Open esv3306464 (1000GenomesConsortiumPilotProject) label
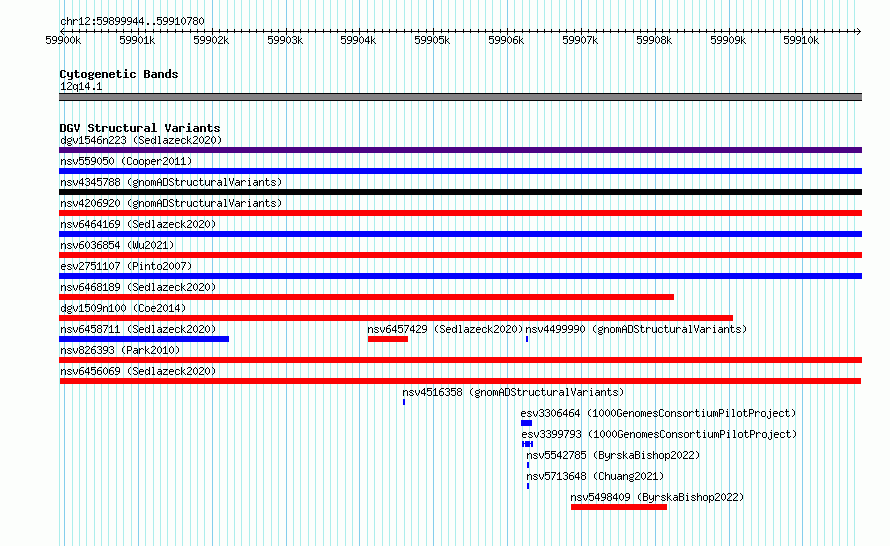The image size is (890, 546). pos(658,413)
